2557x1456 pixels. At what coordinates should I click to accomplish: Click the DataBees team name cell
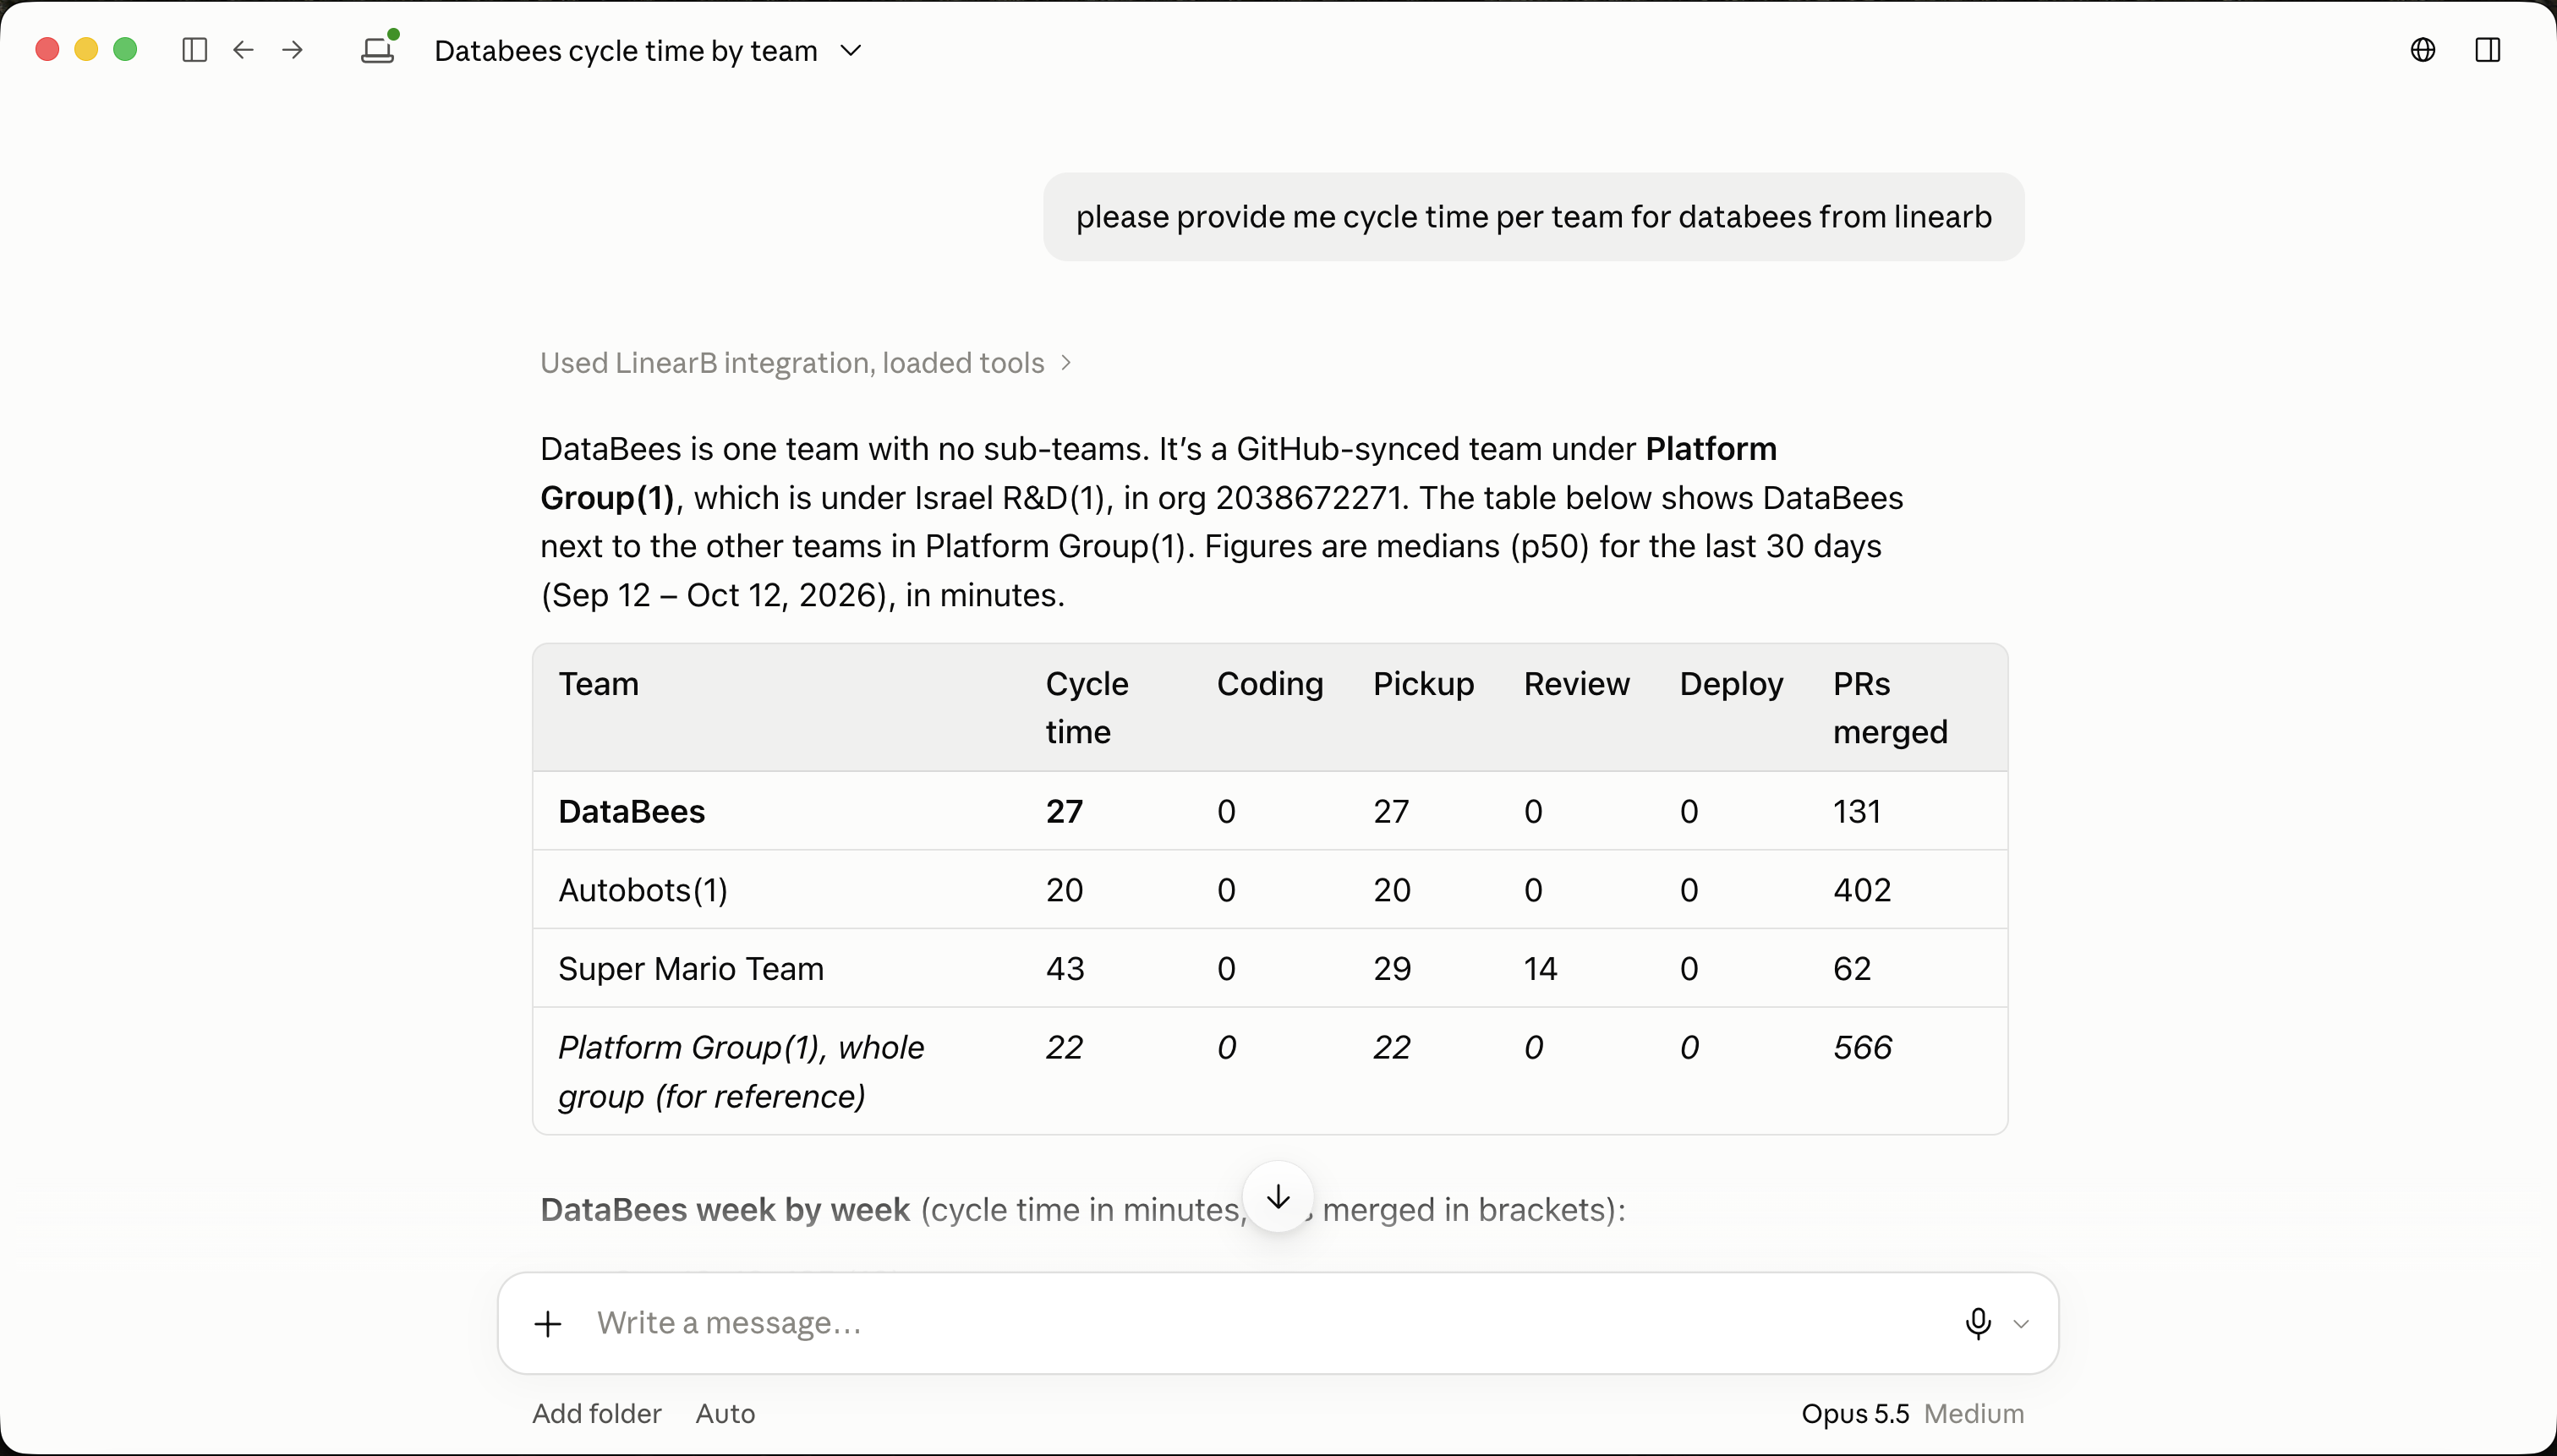pyautogui.click(x=631, y=811)
